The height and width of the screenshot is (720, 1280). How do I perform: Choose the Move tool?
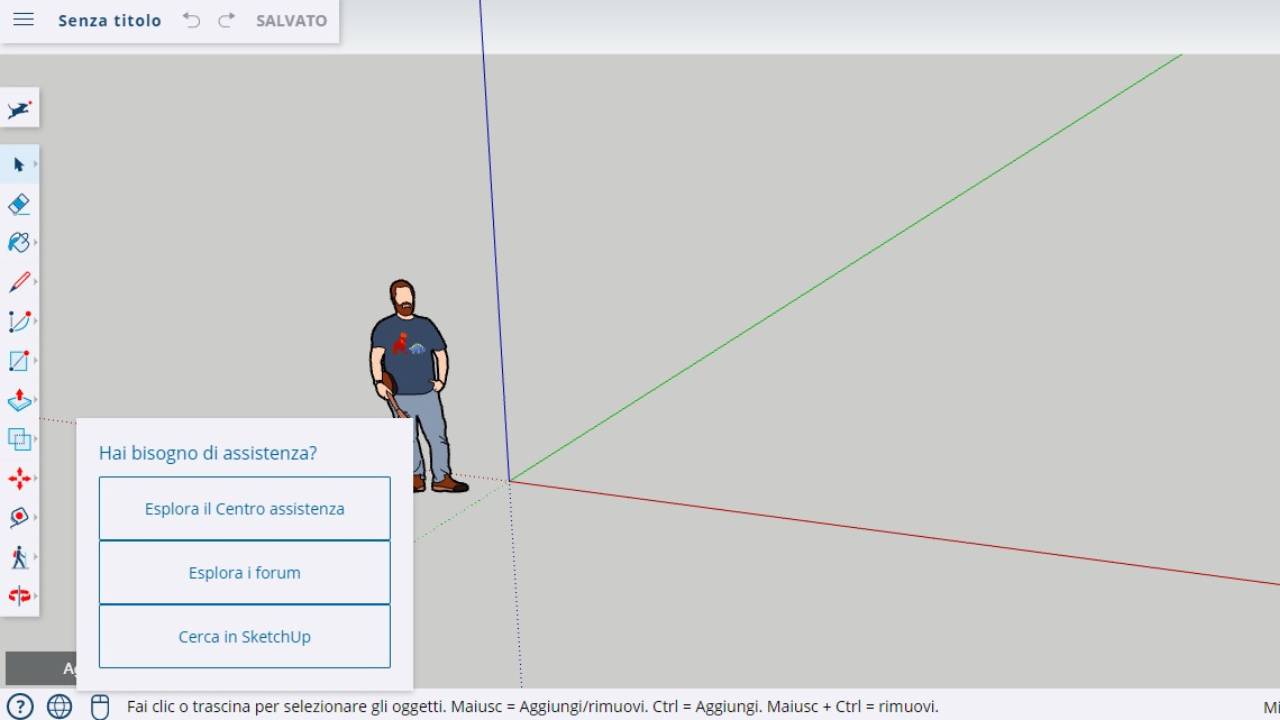[x=18, y=478]
